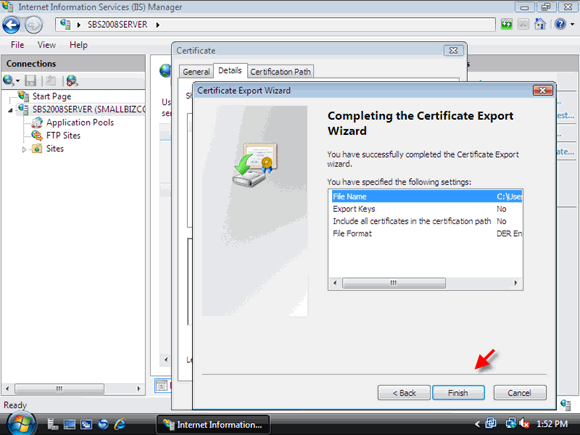Click the network tray icon
The height and width of the screenshot is (435, 580).
point(511,423)
